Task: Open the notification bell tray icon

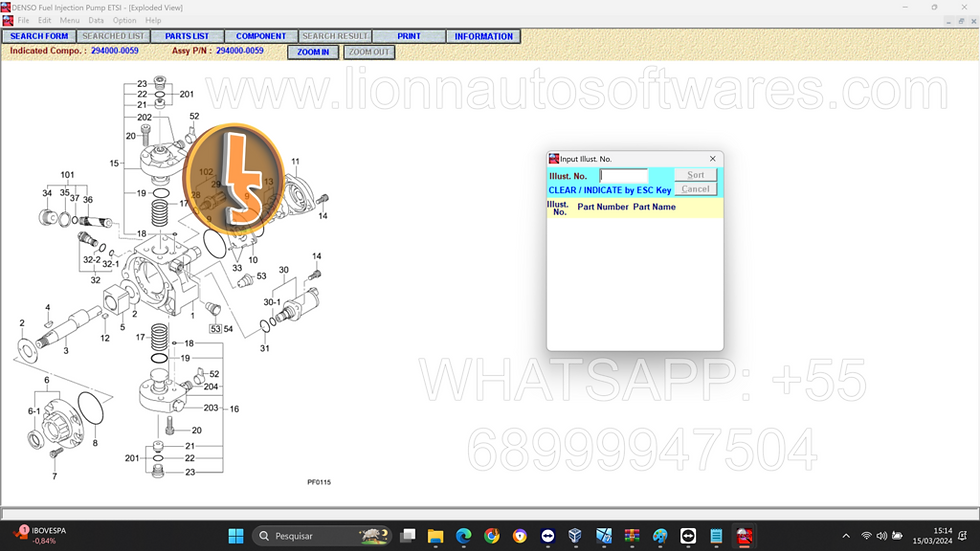Action: [963, 536]
